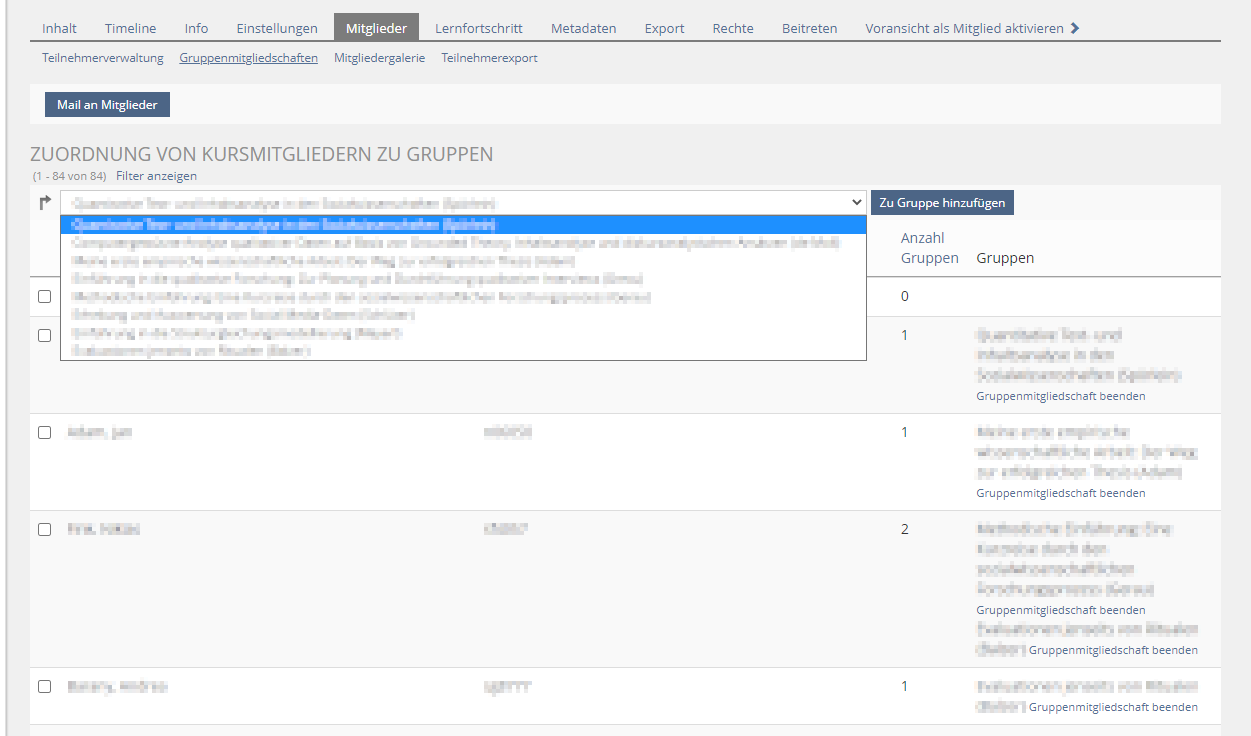Image resolution: width=1251 pixels, height=736 pixels.
Task: Activate Voransicht als Mitglied aktivieren
Action: coord(964,28)
